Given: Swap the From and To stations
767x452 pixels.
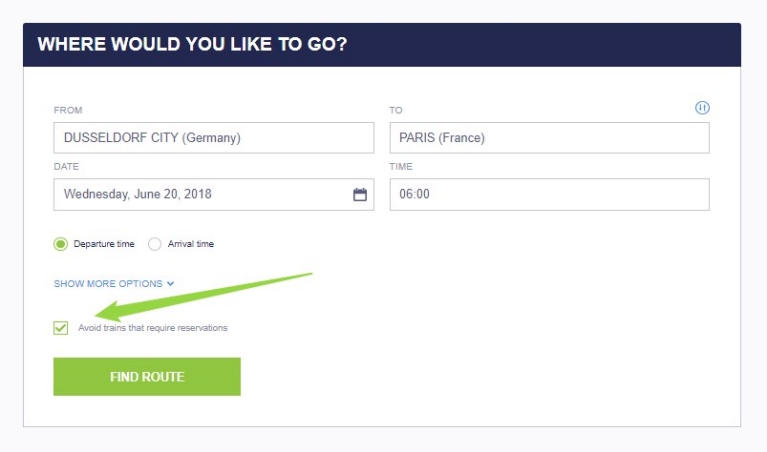Looking at the screenshot, I should pyautogui.click(x=702, y=108).
